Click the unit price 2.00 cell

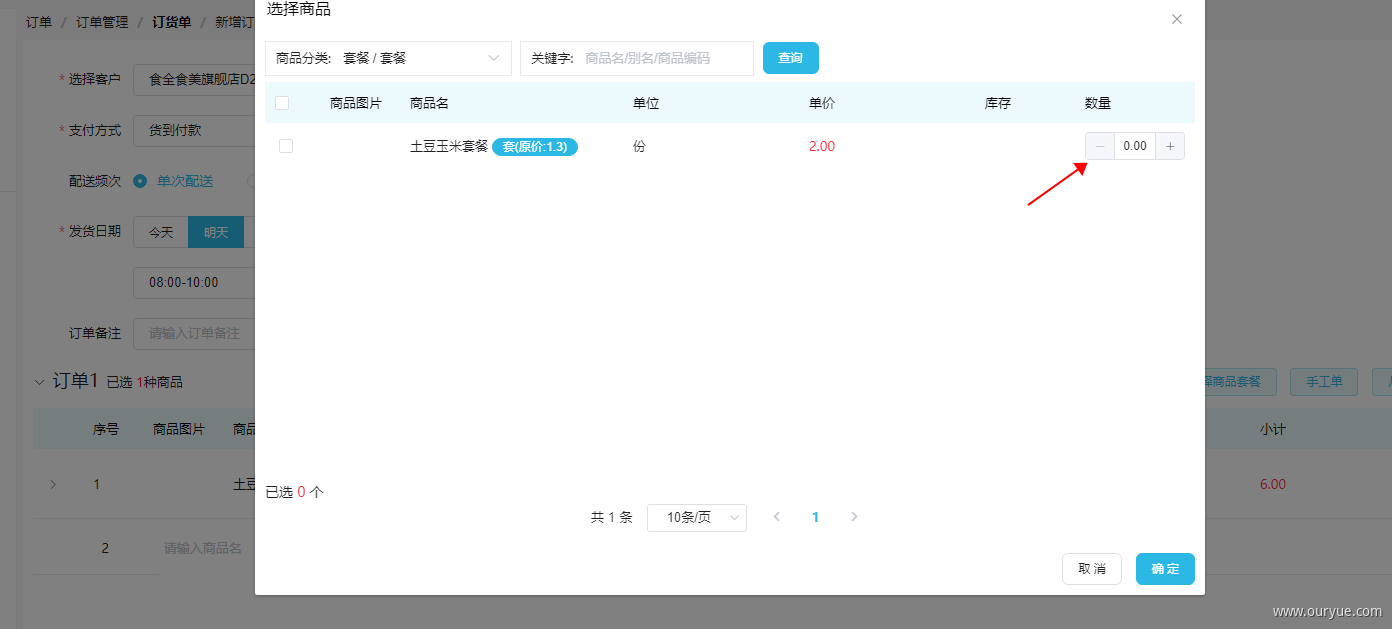[822, 146]
